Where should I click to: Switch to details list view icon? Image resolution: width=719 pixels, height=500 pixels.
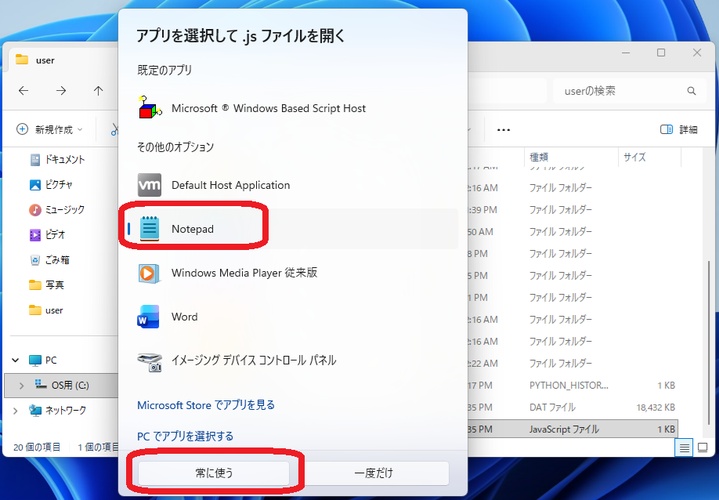click(684, 447)
